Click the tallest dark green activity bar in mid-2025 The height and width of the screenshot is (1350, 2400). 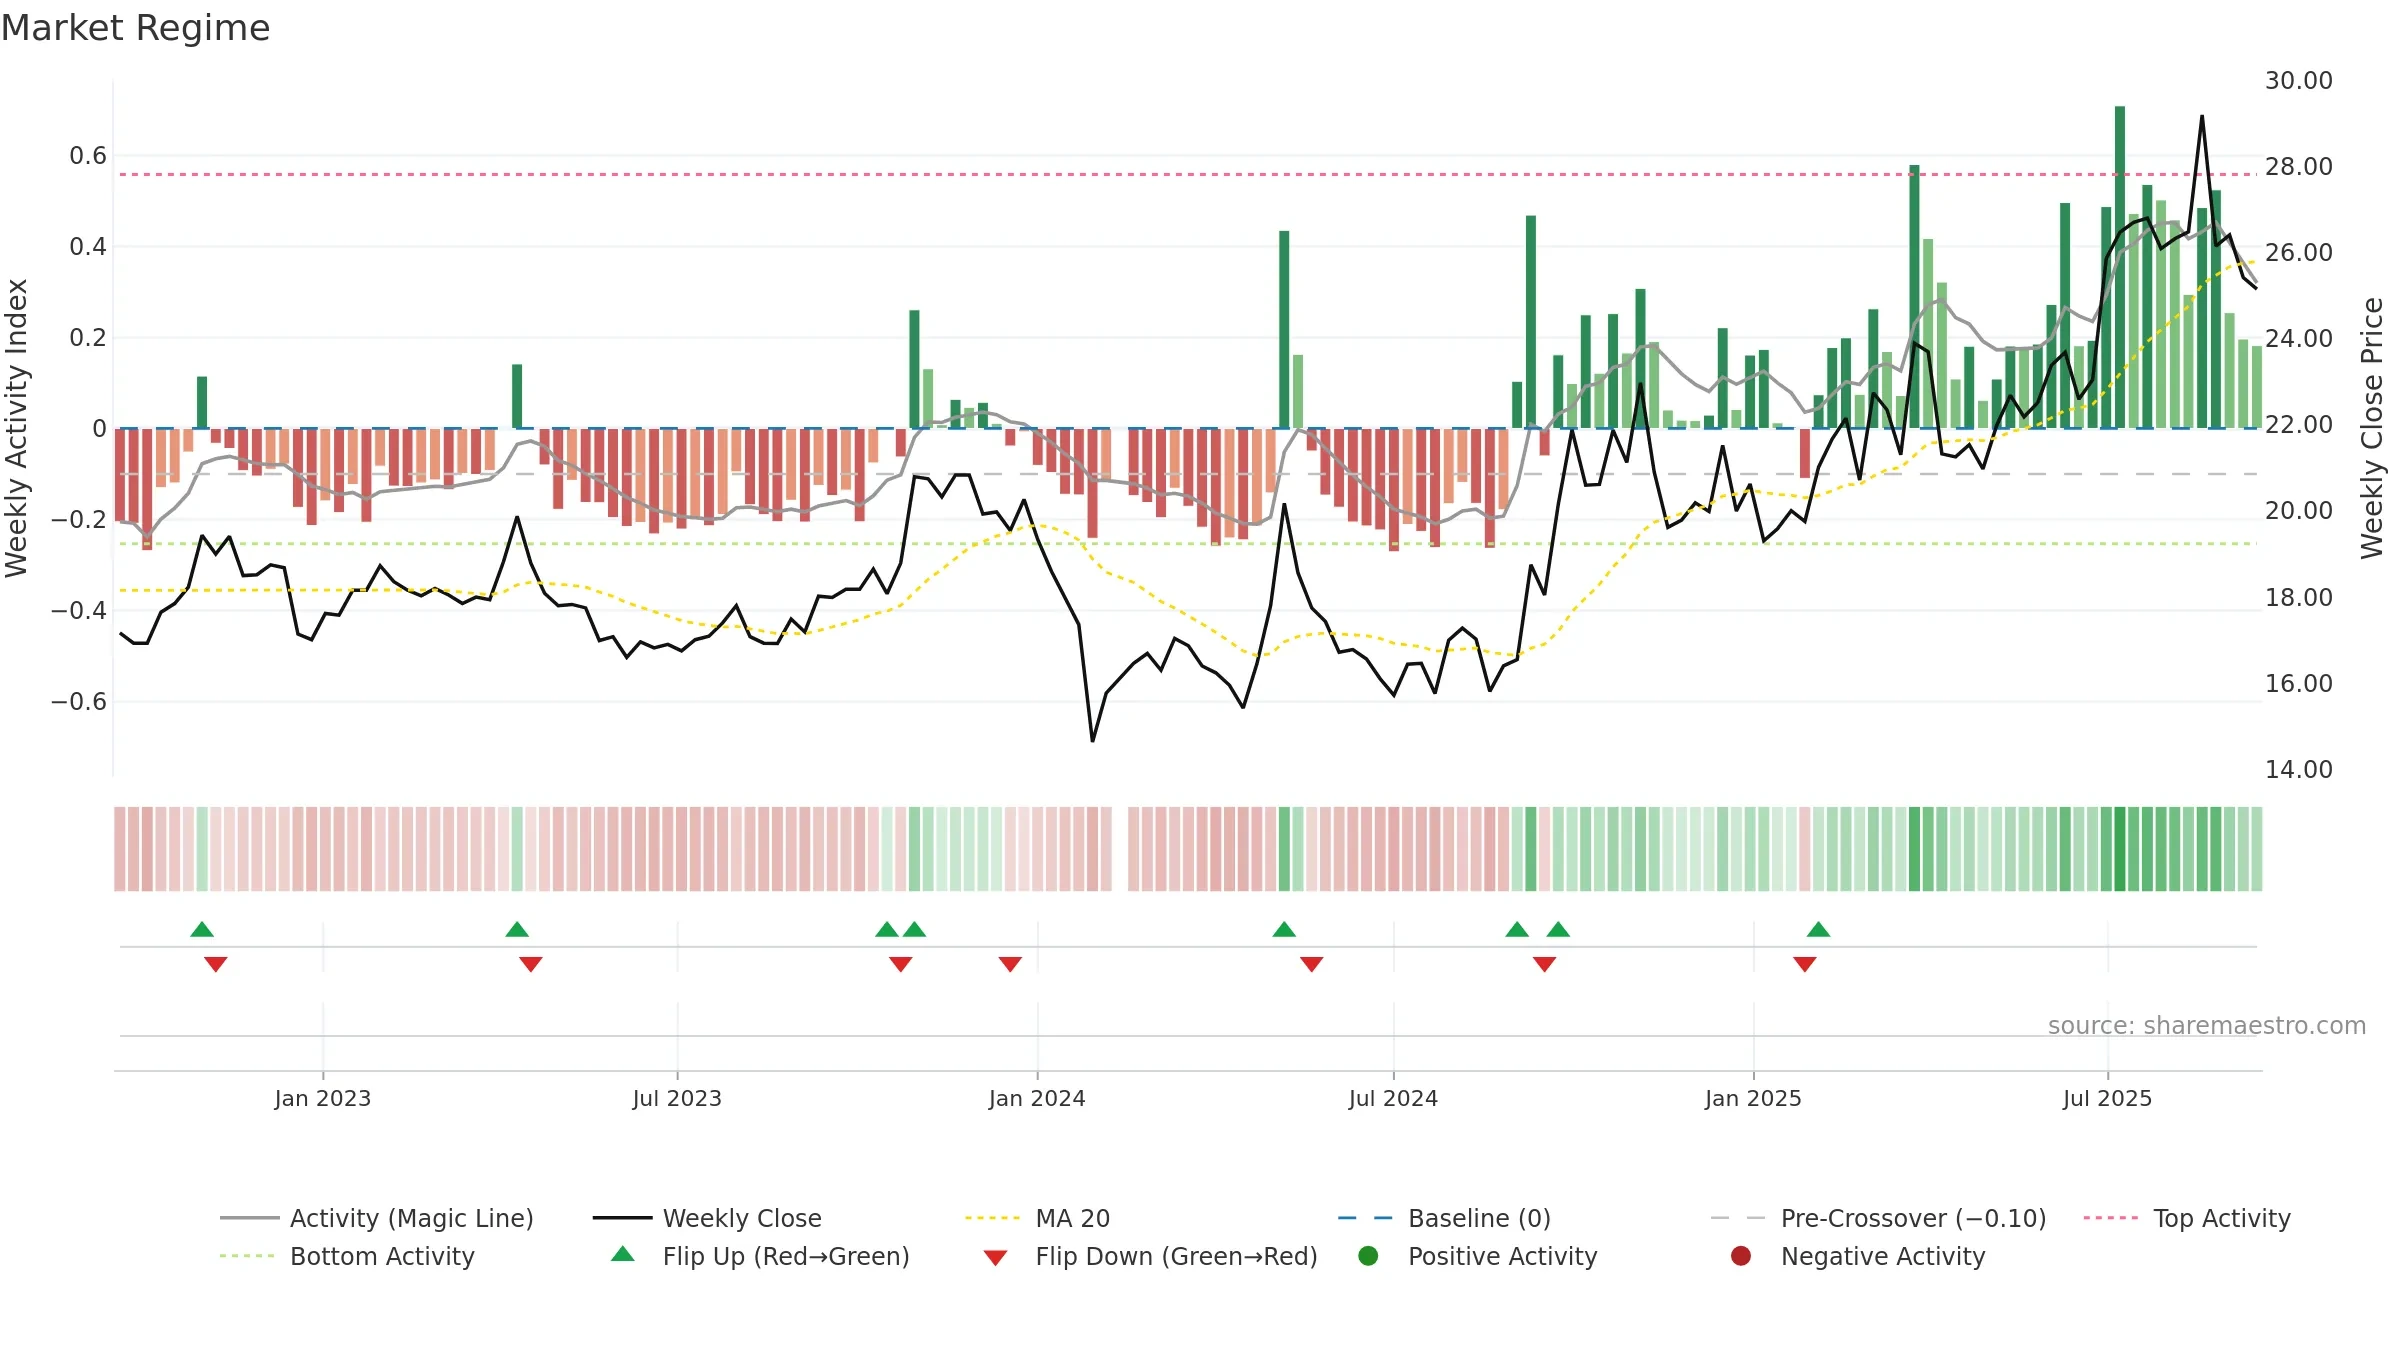pos(2120,267)
